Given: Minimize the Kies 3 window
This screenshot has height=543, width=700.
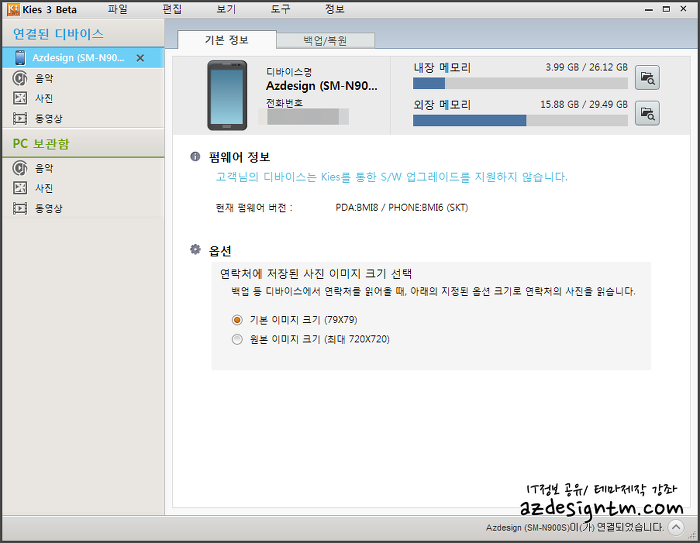Looking at the screenshot, I should click(649, 9).
